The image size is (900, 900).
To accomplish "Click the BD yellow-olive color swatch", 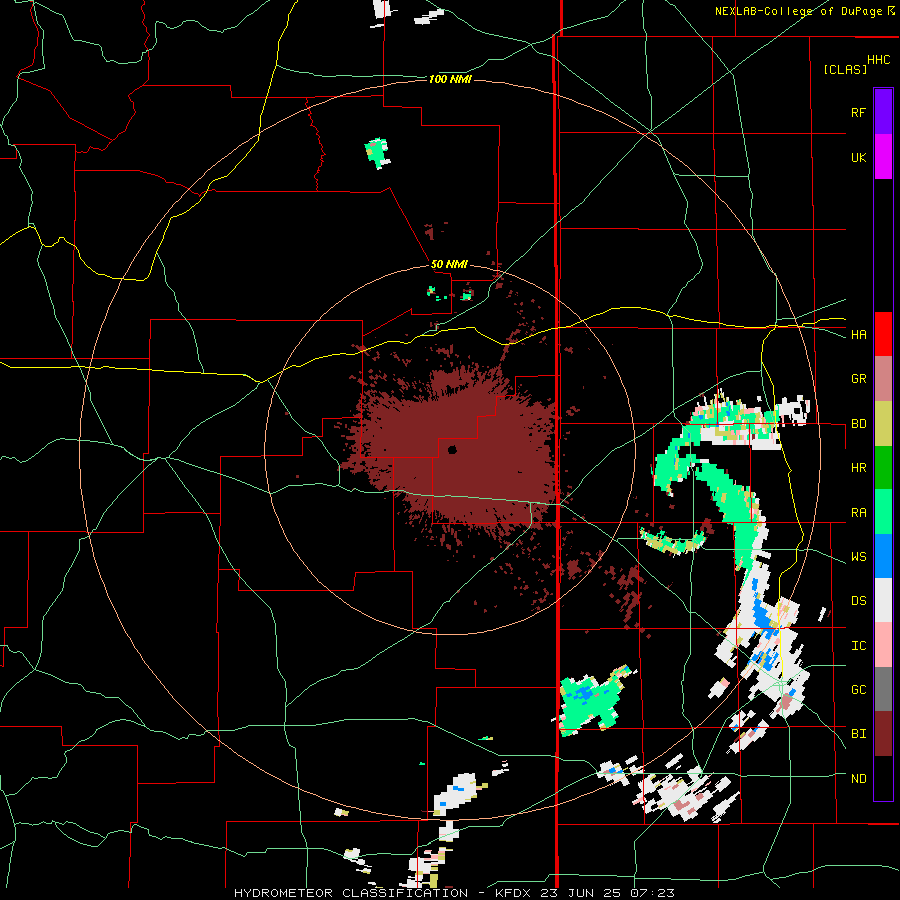I will point(883,423).
